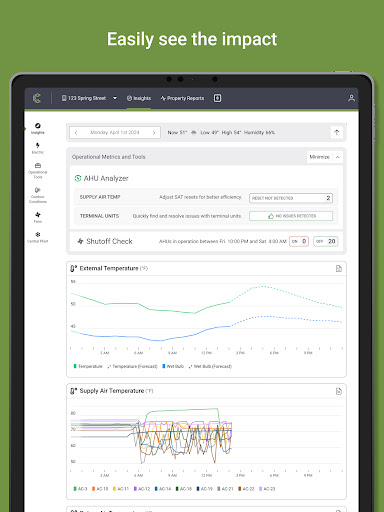Viewport: 384px width, 512px height.
Task: Click the Operational Metrics and Tools title
Action: coord(109,157)
